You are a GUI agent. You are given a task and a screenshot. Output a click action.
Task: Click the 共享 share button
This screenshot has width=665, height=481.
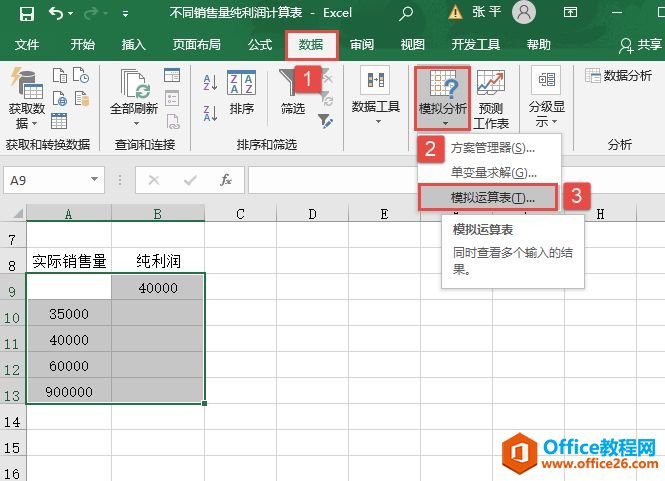[x=640, y=45]
